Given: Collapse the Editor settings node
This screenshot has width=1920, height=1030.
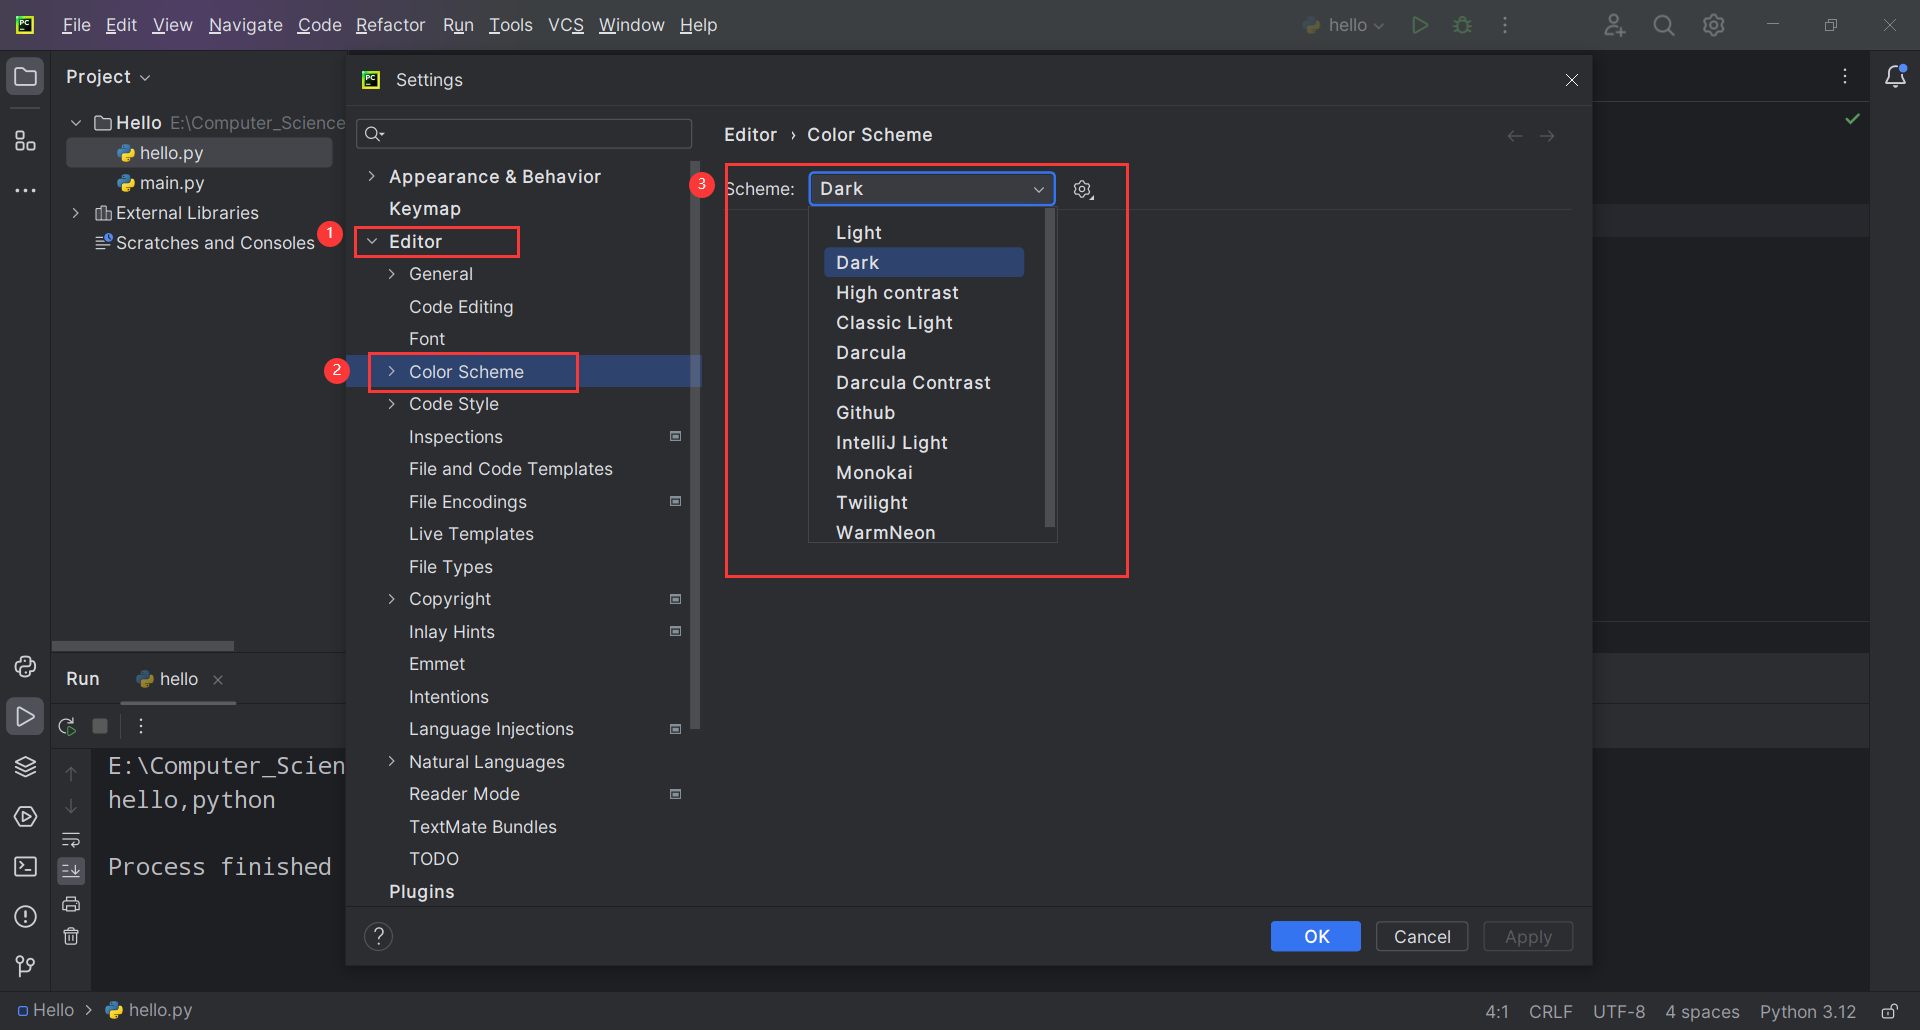Looking at the screenshot, I should coord(372,242).
